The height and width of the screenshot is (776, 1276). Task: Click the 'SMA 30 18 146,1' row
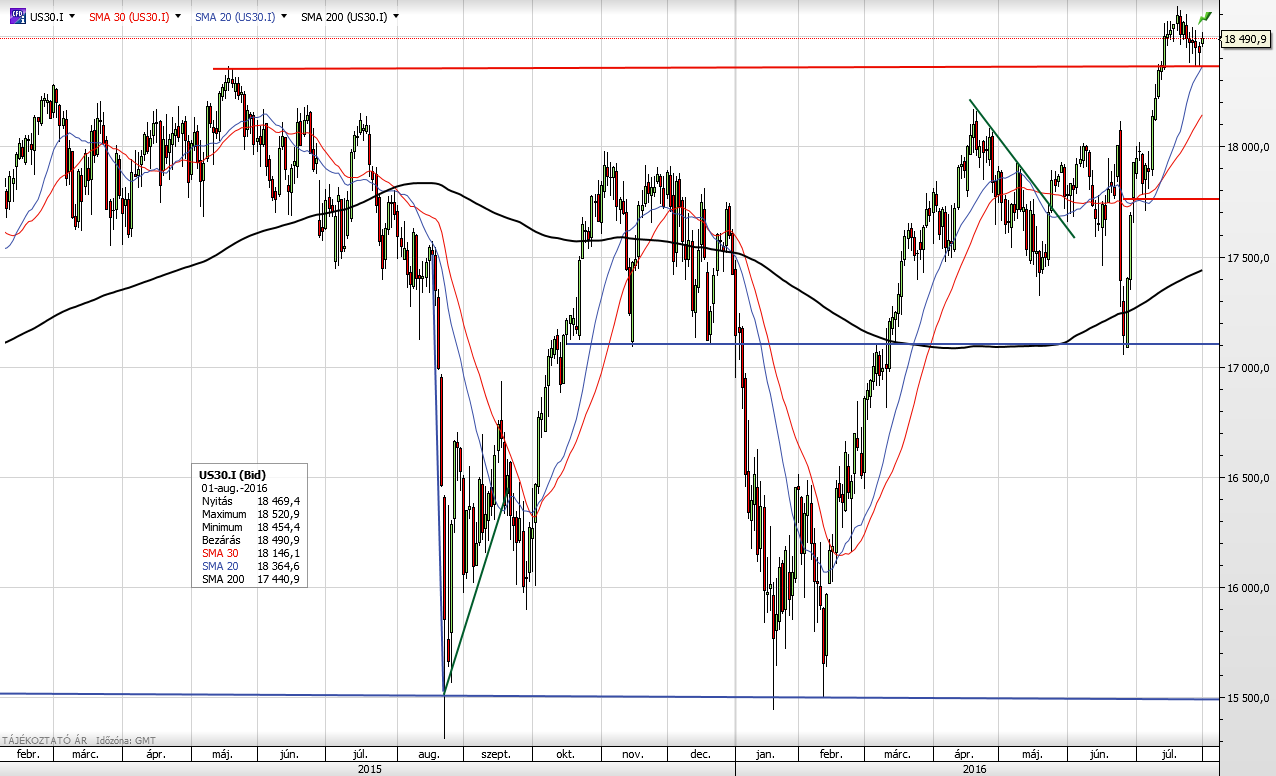[251, 553]
